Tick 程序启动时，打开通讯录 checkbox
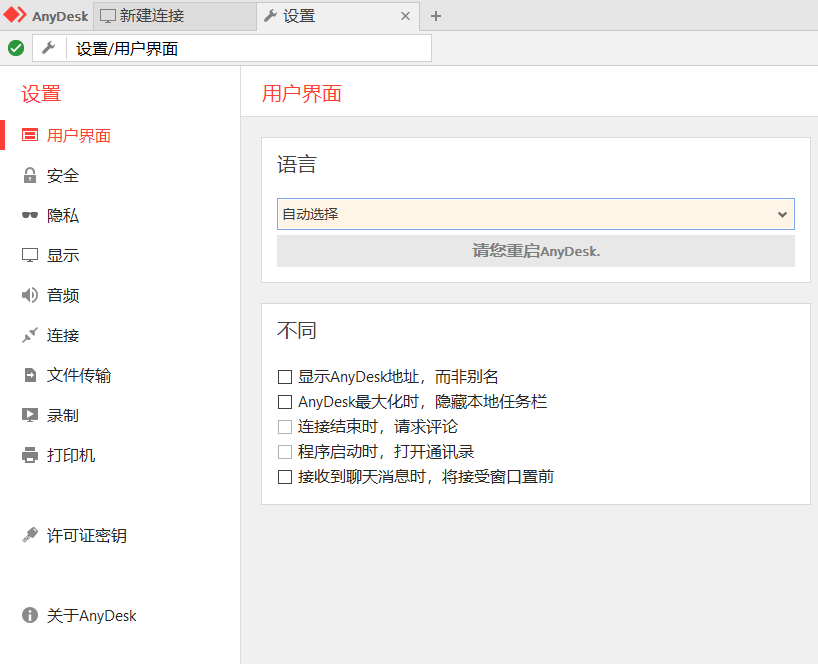 (x=285, y=452)
